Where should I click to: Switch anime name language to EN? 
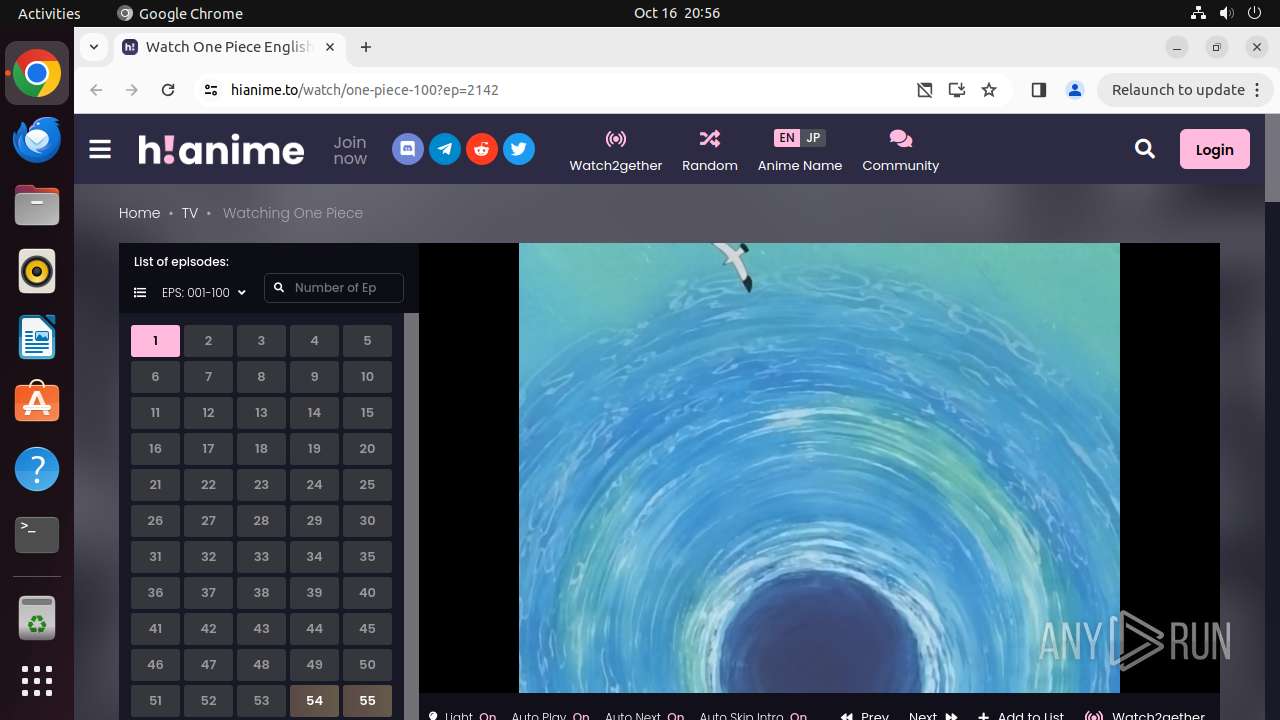pyautogui.click(x=787, y=138)
